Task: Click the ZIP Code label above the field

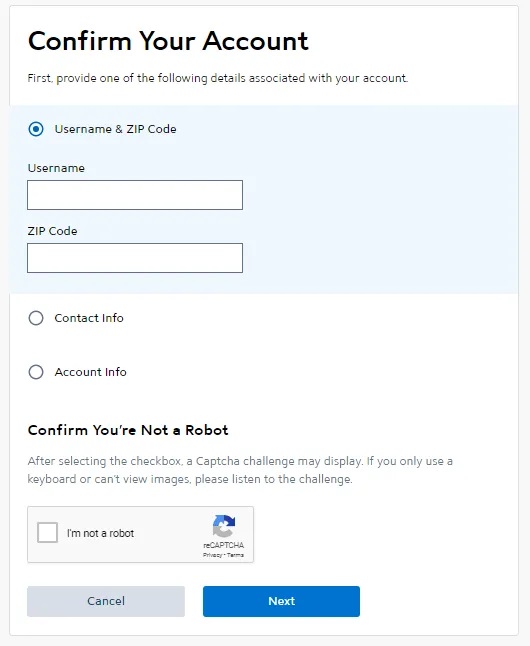Action: tap(52, 231)
